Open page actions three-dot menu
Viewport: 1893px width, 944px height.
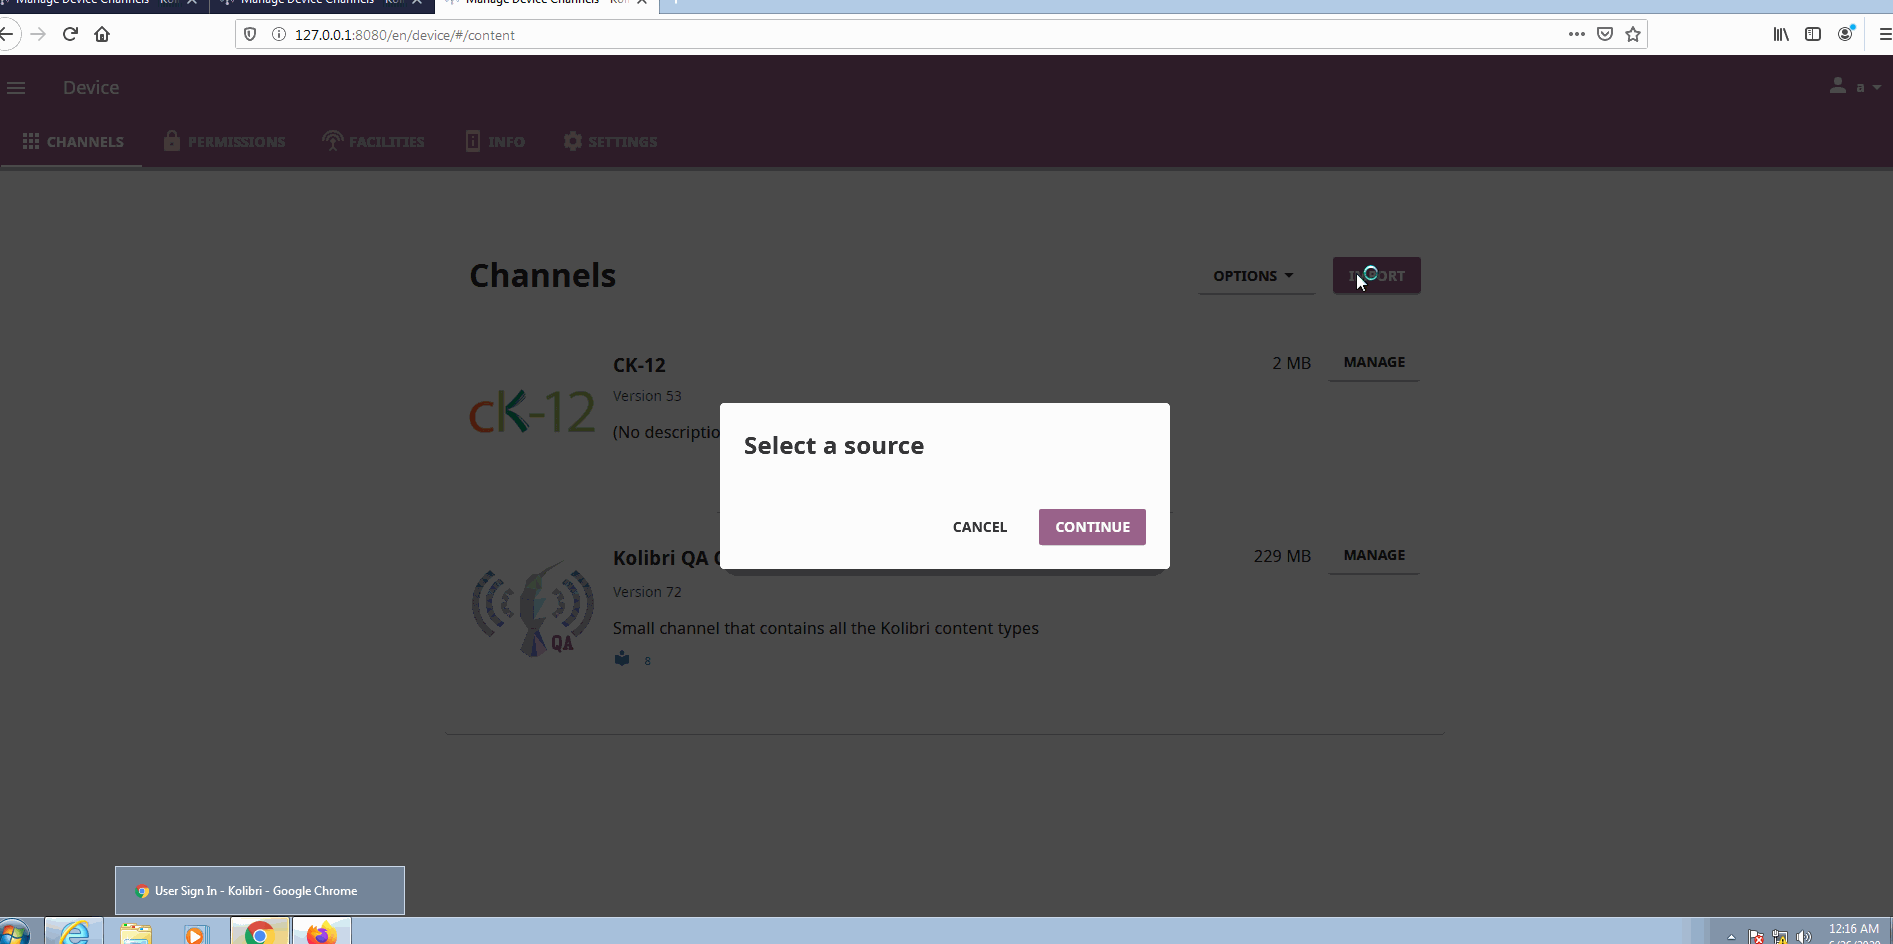[1577, 34]
